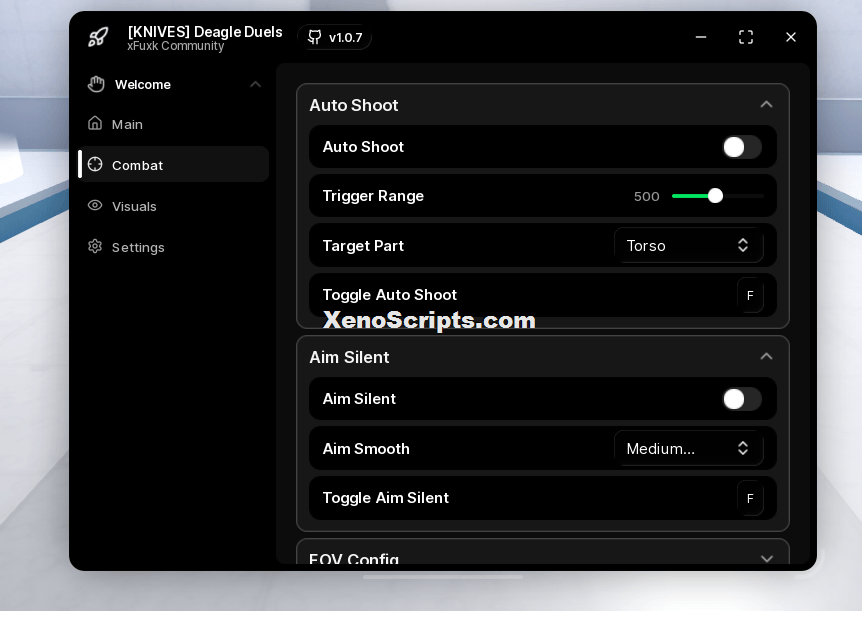Enable the Aim Silent toggle

pos(742,399)
